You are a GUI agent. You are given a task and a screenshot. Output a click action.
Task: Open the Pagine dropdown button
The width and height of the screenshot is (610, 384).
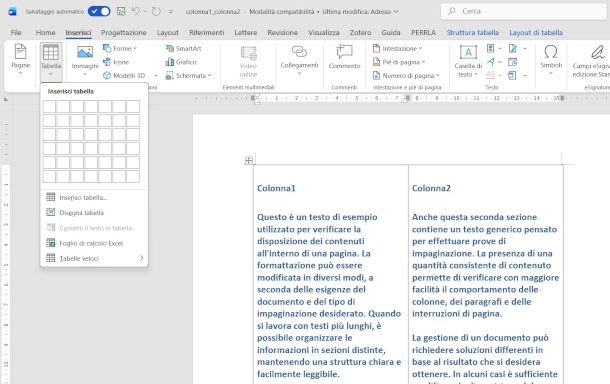pos(21,60)
